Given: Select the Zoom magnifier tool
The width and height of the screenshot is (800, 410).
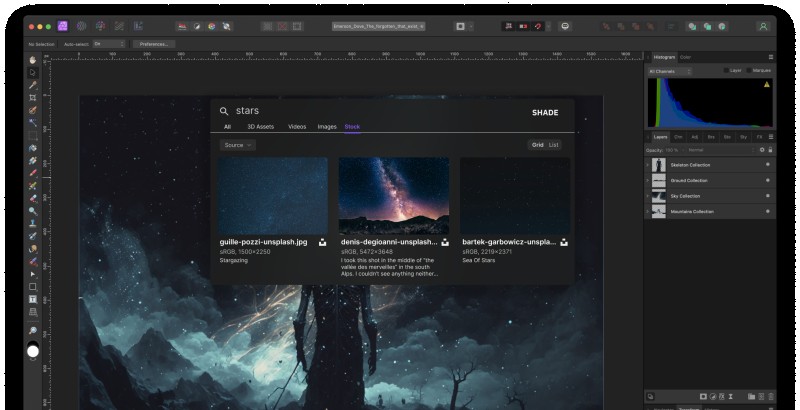Looking at the screenshot, I should (33, 331).
